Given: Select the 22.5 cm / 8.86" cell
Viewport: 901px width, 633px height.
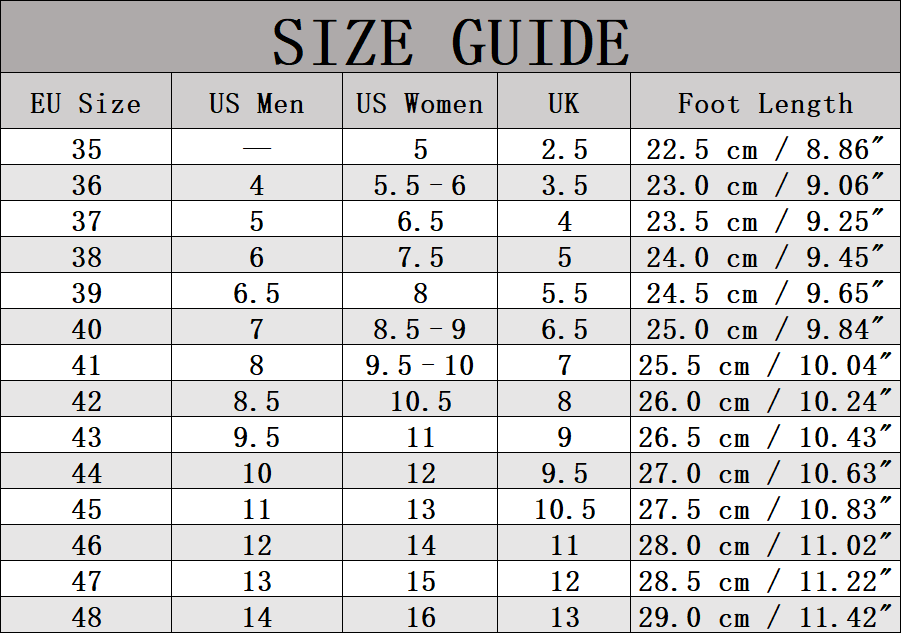Looking at the screenshot, I should (765, 149).
